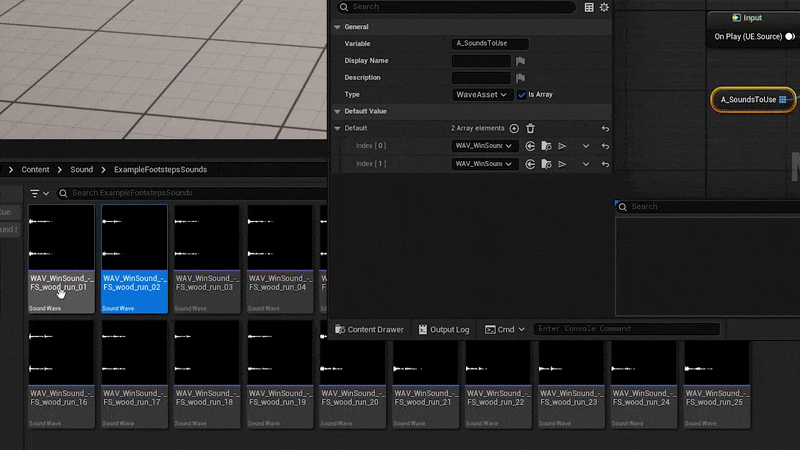Click Search ExampleFootstepsSounds field
Screen dimensions: 800x450
[x=191, y=193]
